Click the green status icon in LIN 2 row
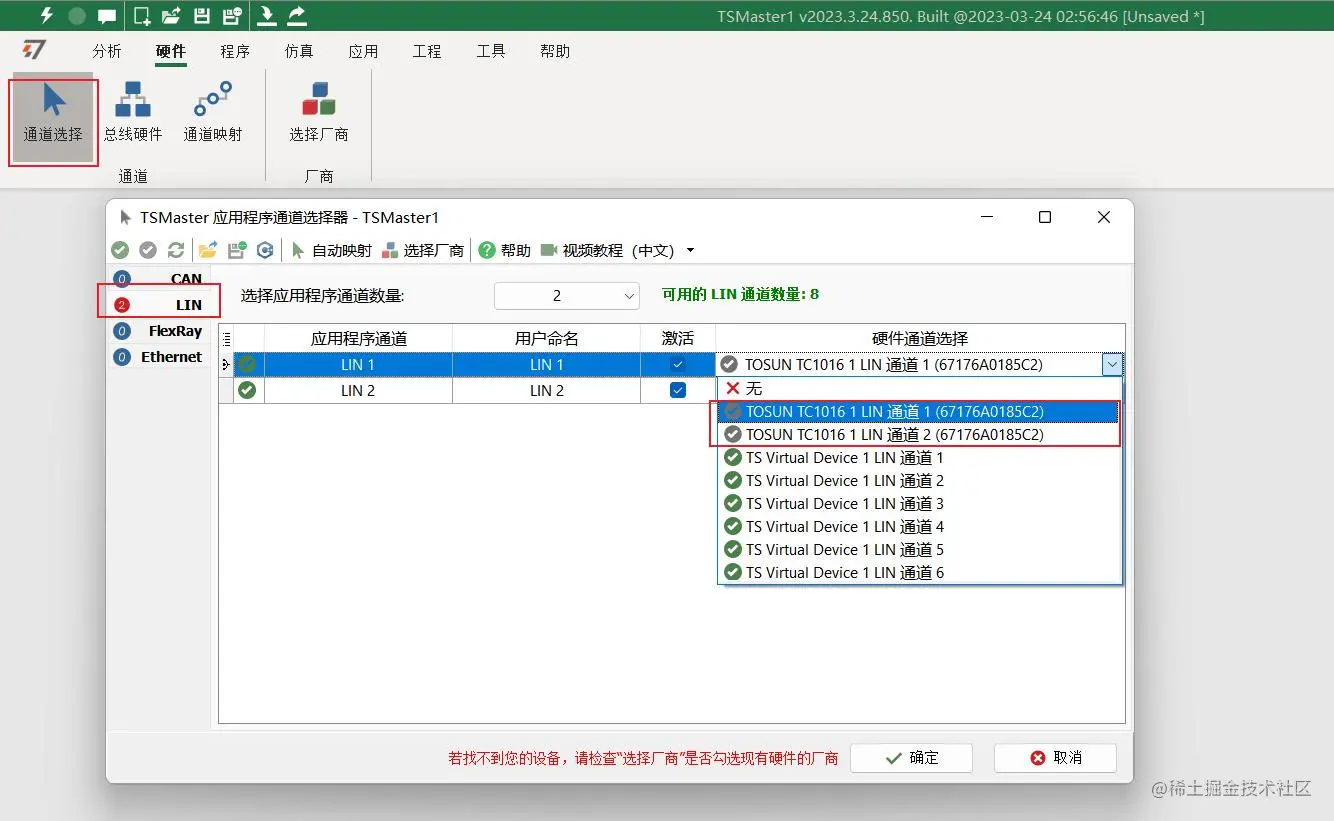The height and width of the screenshot is (821, 1334). (247, 390)
